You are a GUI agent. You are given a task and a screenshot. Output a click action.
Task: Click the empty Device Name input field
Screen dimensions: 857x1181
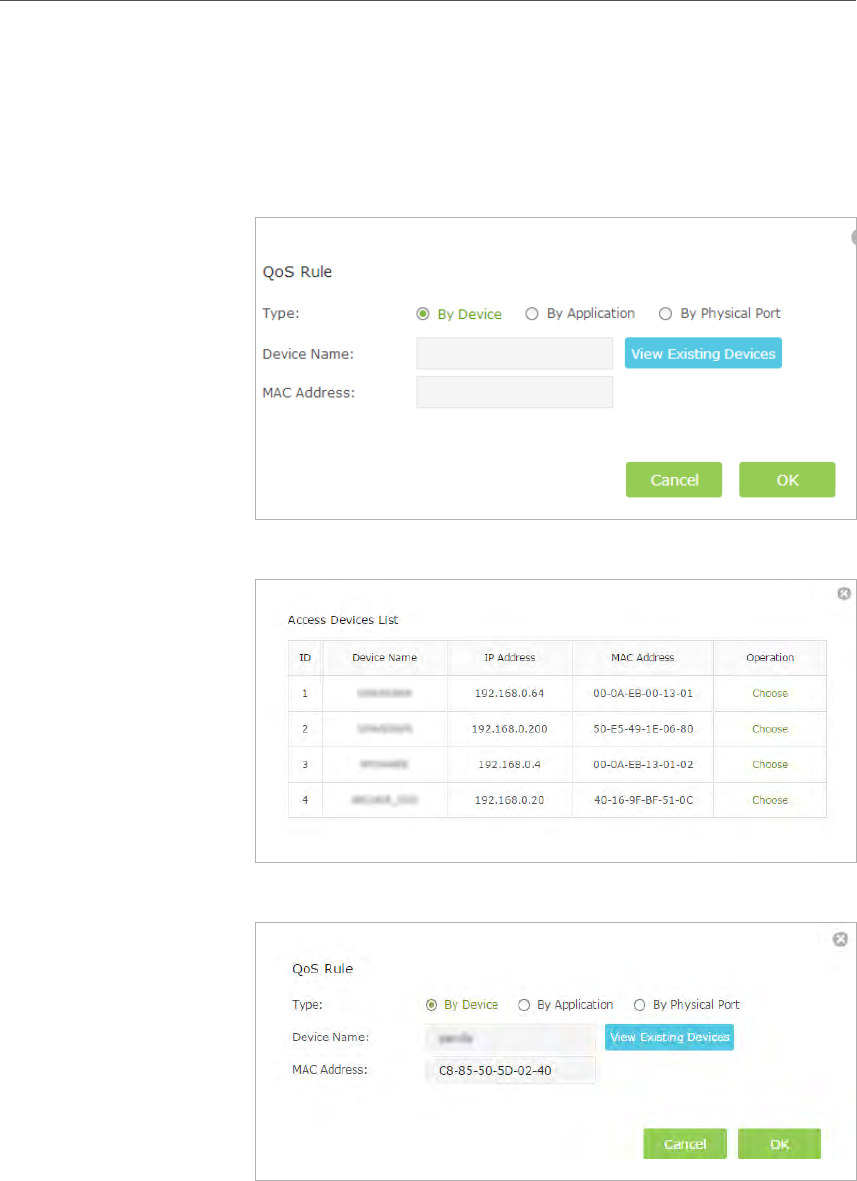pyautogui.click(x=514, y=353)
